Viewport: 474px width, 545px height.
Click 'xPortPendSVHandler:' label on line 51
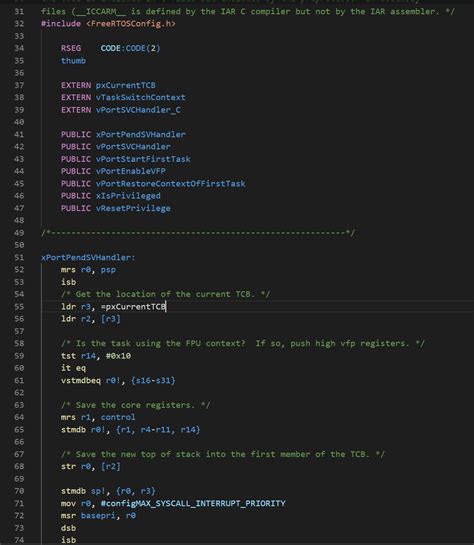click(x=88, y=258)
